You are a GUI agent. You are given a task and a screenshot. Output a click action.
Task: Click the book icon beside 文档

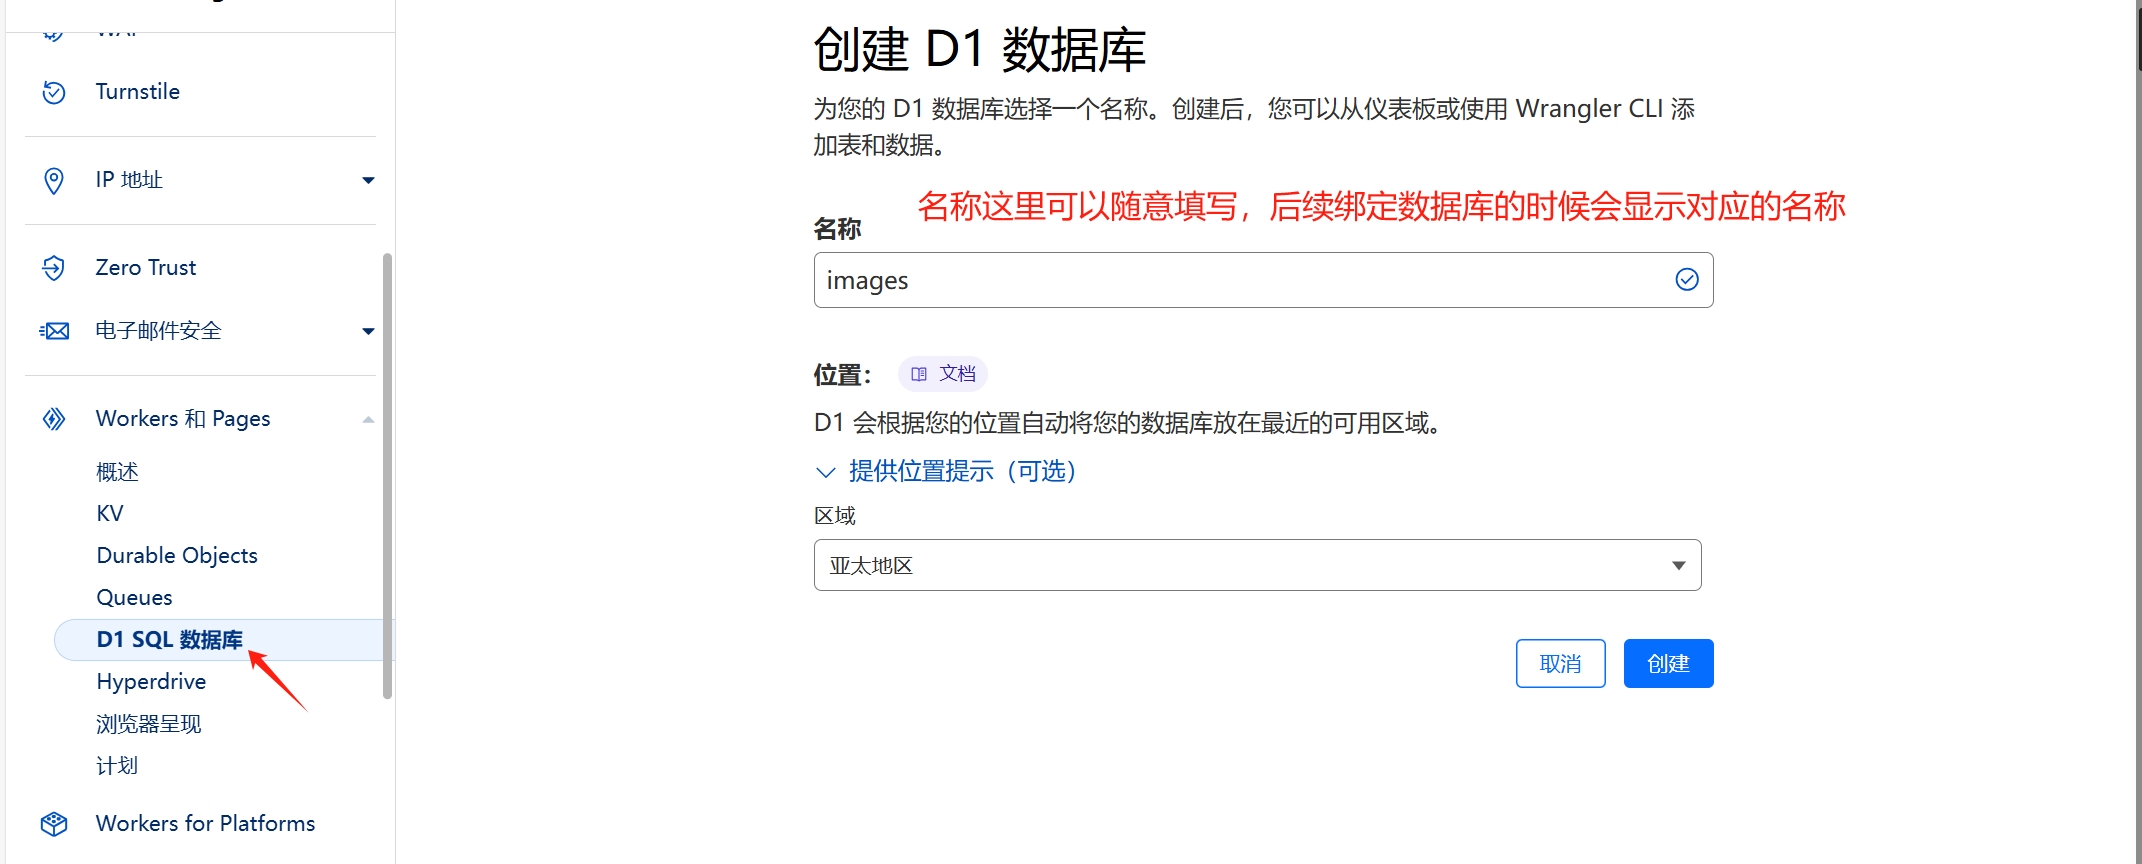pyautogui.click(x=919, y=374)
